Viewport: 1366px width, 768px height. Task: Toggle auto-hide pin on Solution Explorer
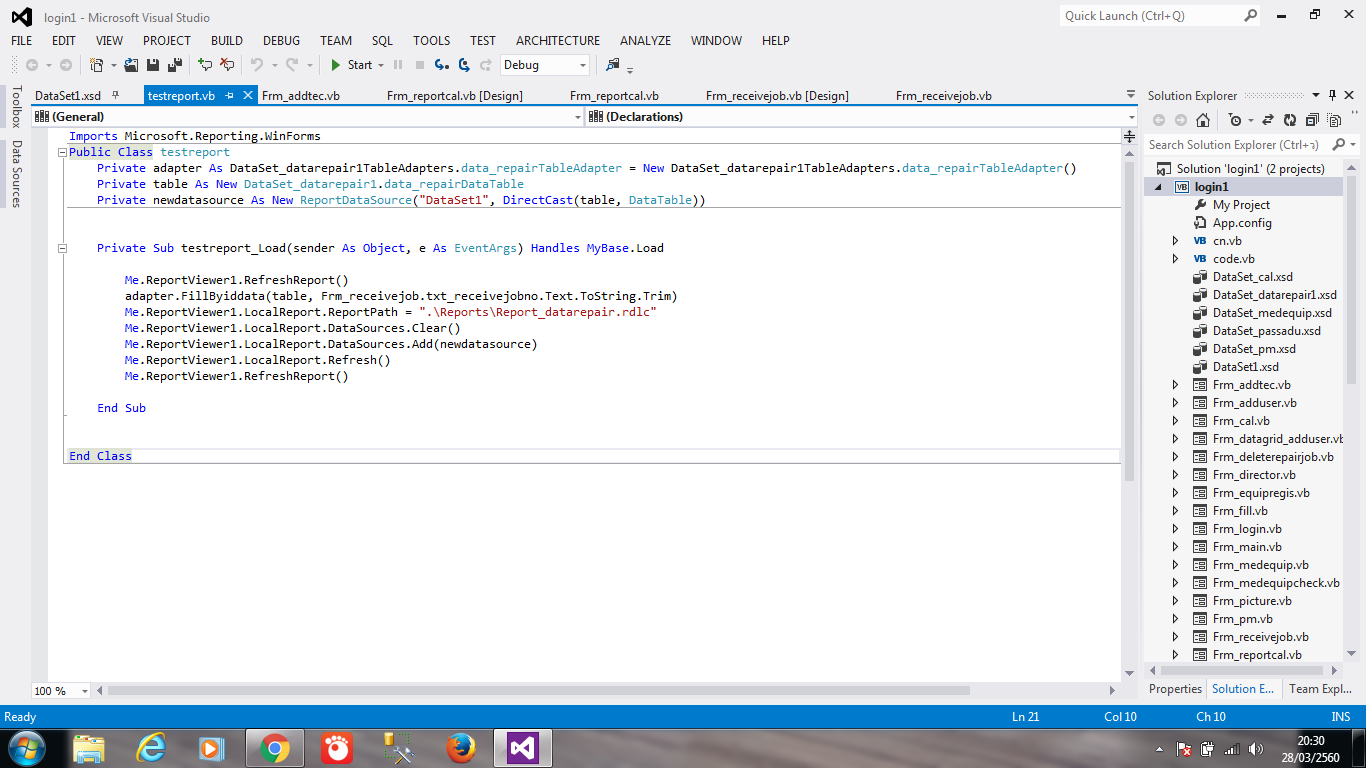pos(1332,96)
